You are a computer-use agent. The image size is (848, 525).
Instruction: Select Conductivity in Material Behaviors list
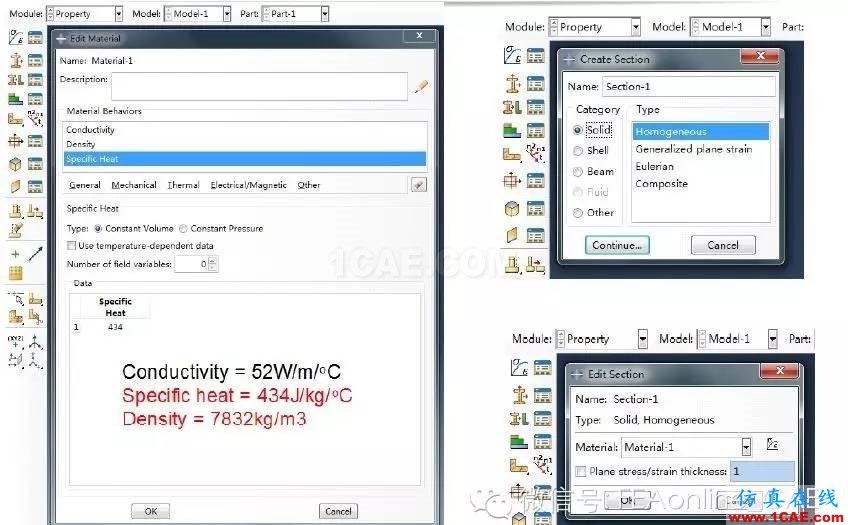[x=245, y=130]
